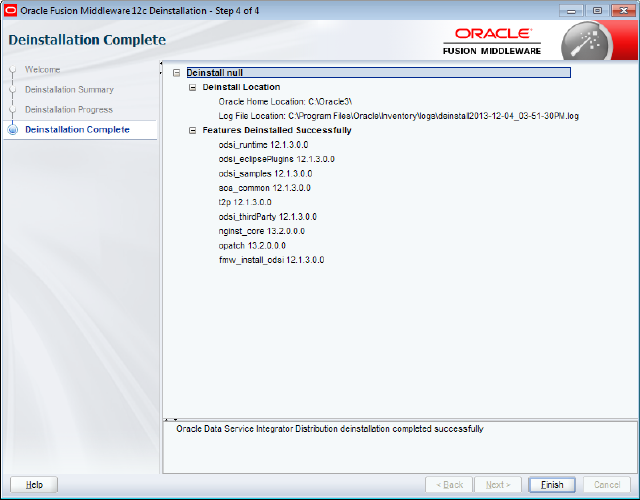The image size is (640, 500).
Task: Click the Finish button
Action: point(552,485)
